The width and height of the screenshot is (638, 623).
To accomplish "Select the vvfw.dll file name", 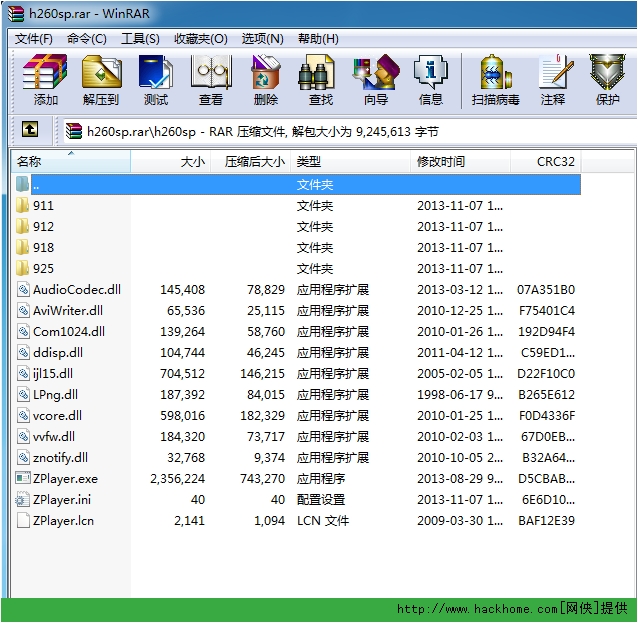I will point(54,437).
